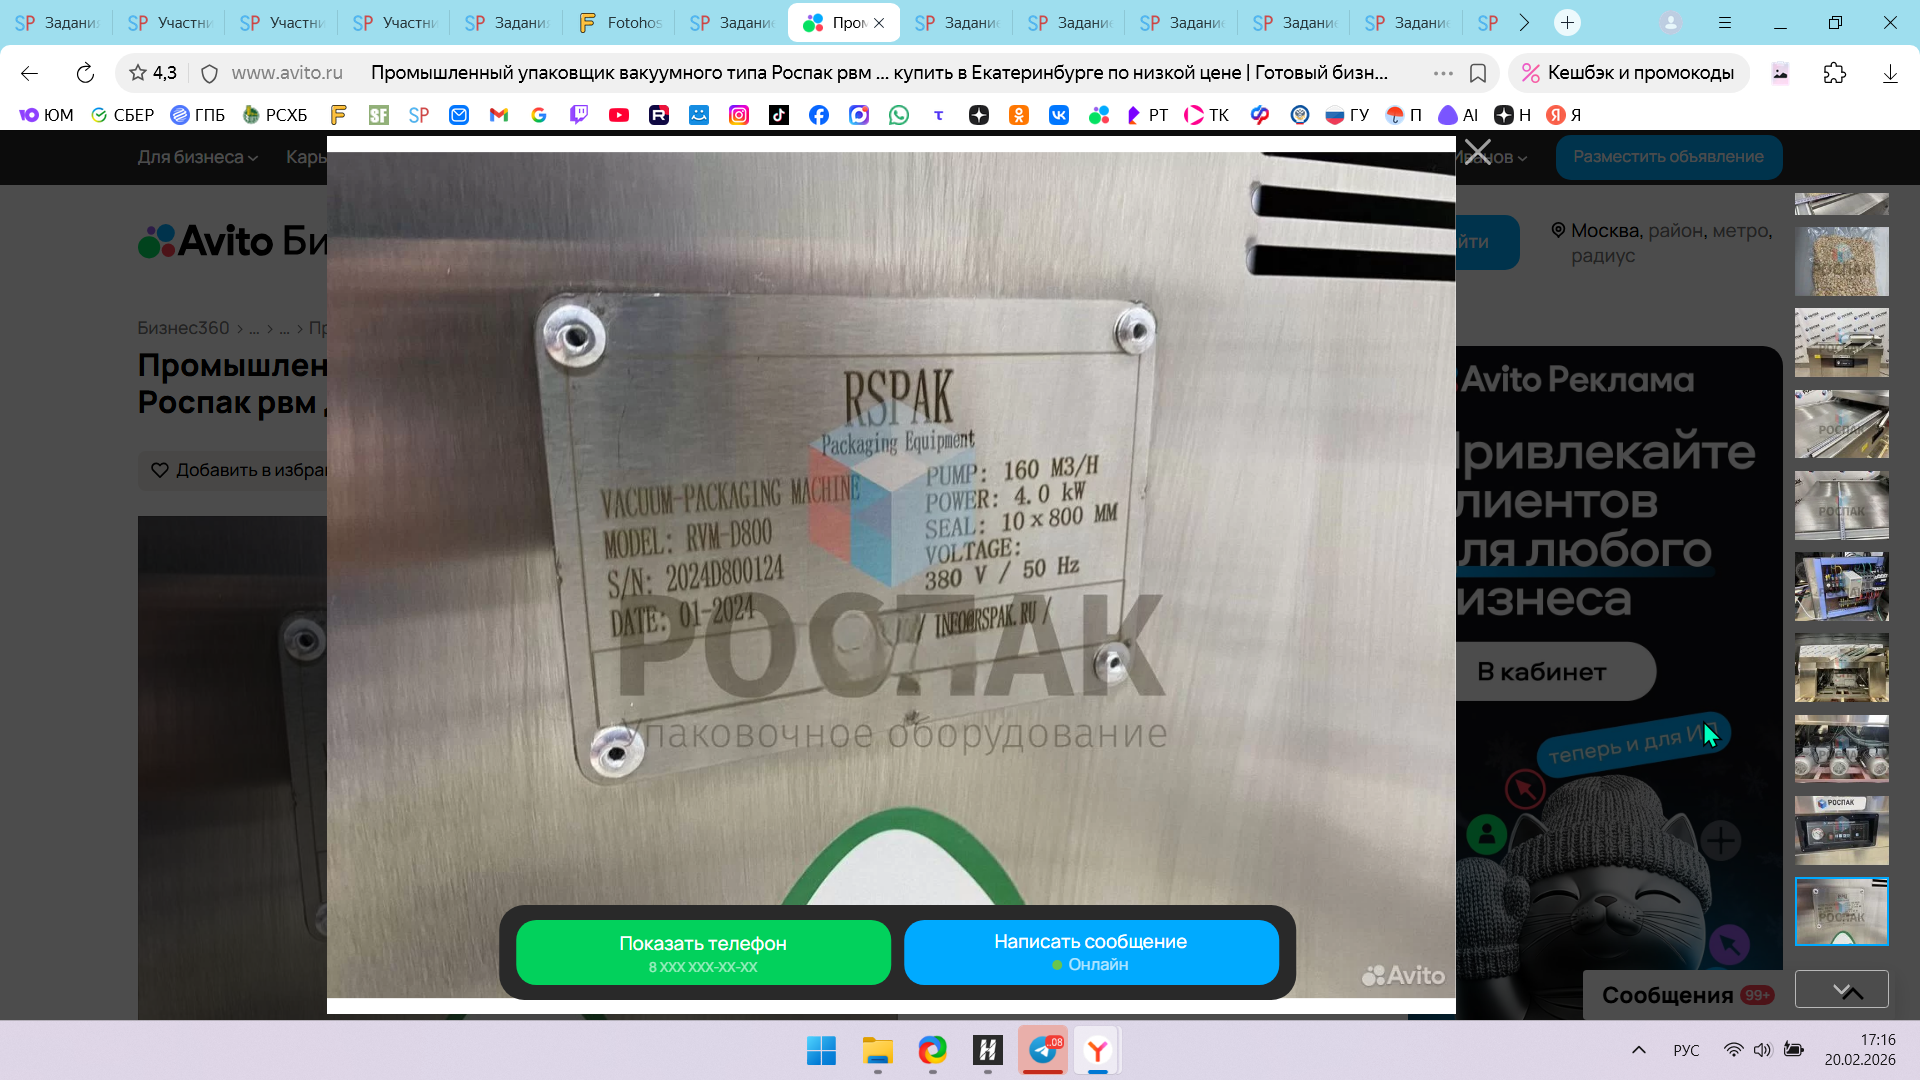Screen dimensions: 1920x1080
Task: Expand the 'Для бизнеса' dropdown
Action: point(197,157)
